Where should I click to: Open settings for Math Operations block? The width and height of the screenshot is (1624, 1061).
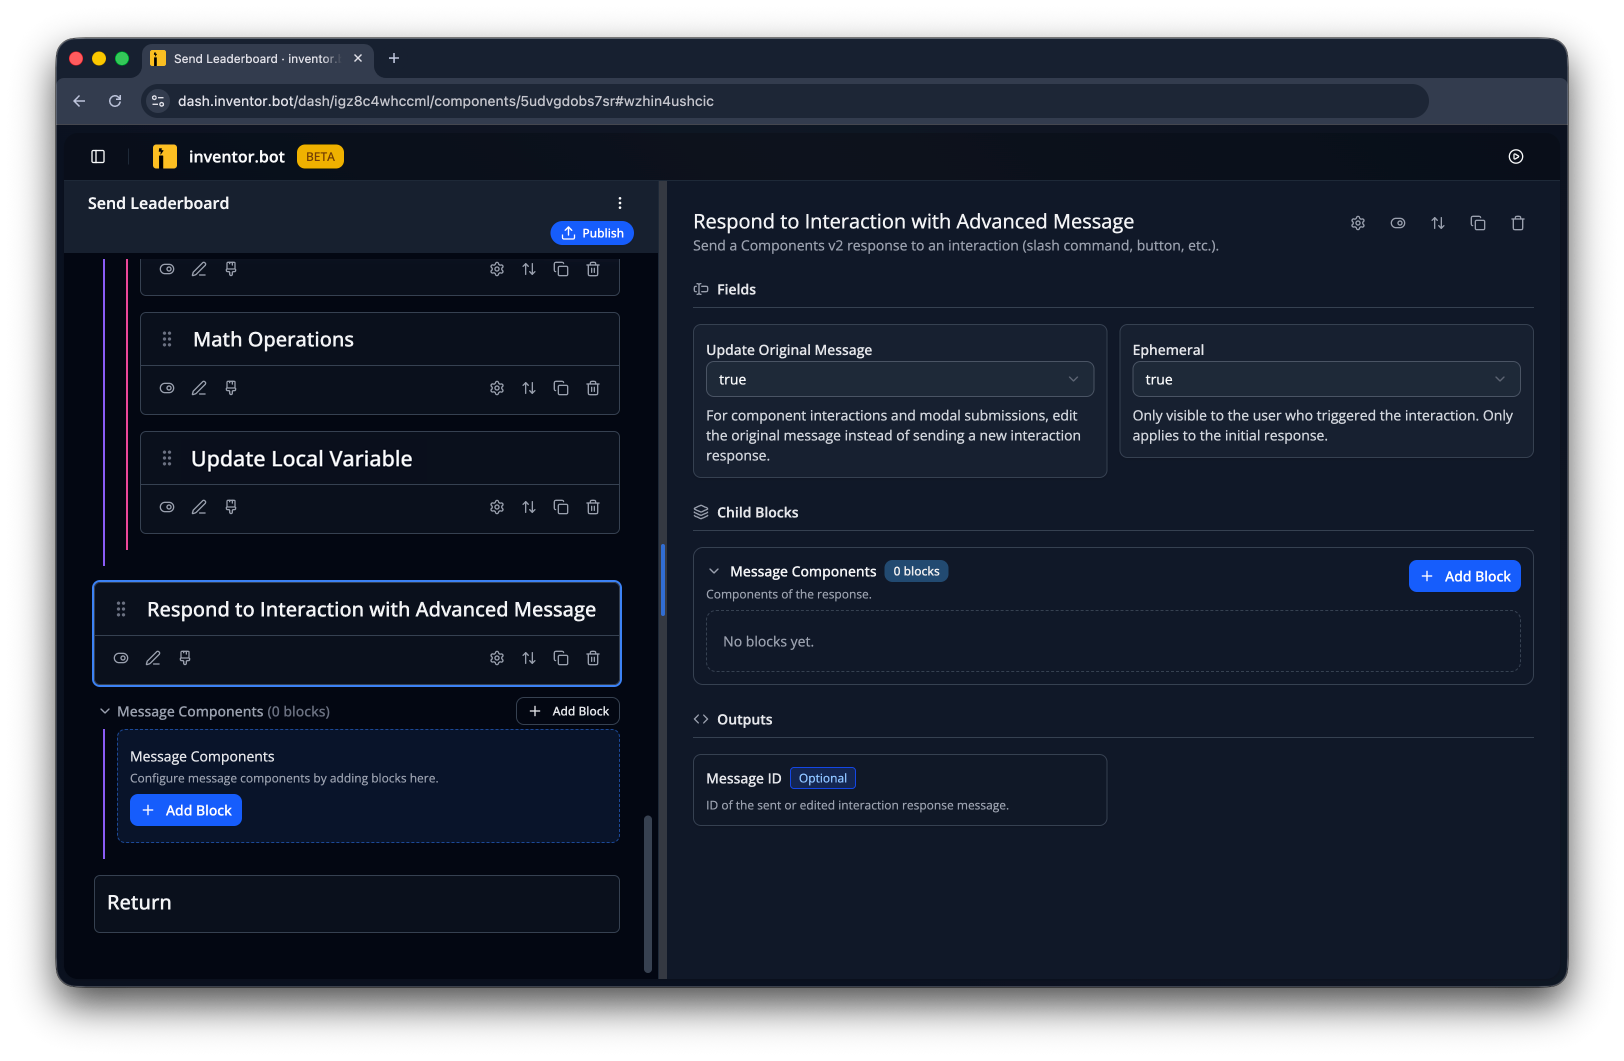click(497, 388)
